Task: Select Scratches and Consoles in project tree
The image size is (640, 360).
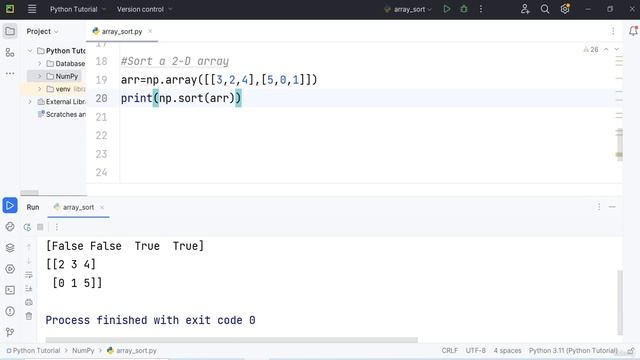Action: coord(62,114)
